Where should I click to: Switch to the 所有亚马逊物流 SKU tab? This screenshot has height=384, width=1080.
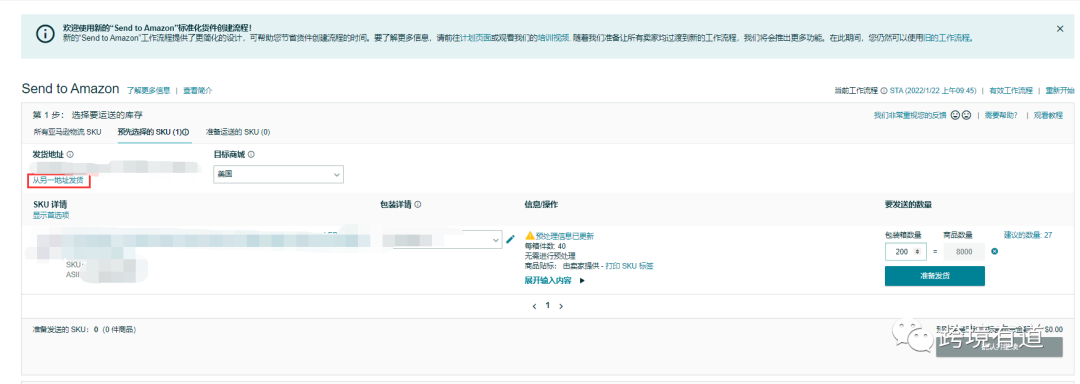68,131
